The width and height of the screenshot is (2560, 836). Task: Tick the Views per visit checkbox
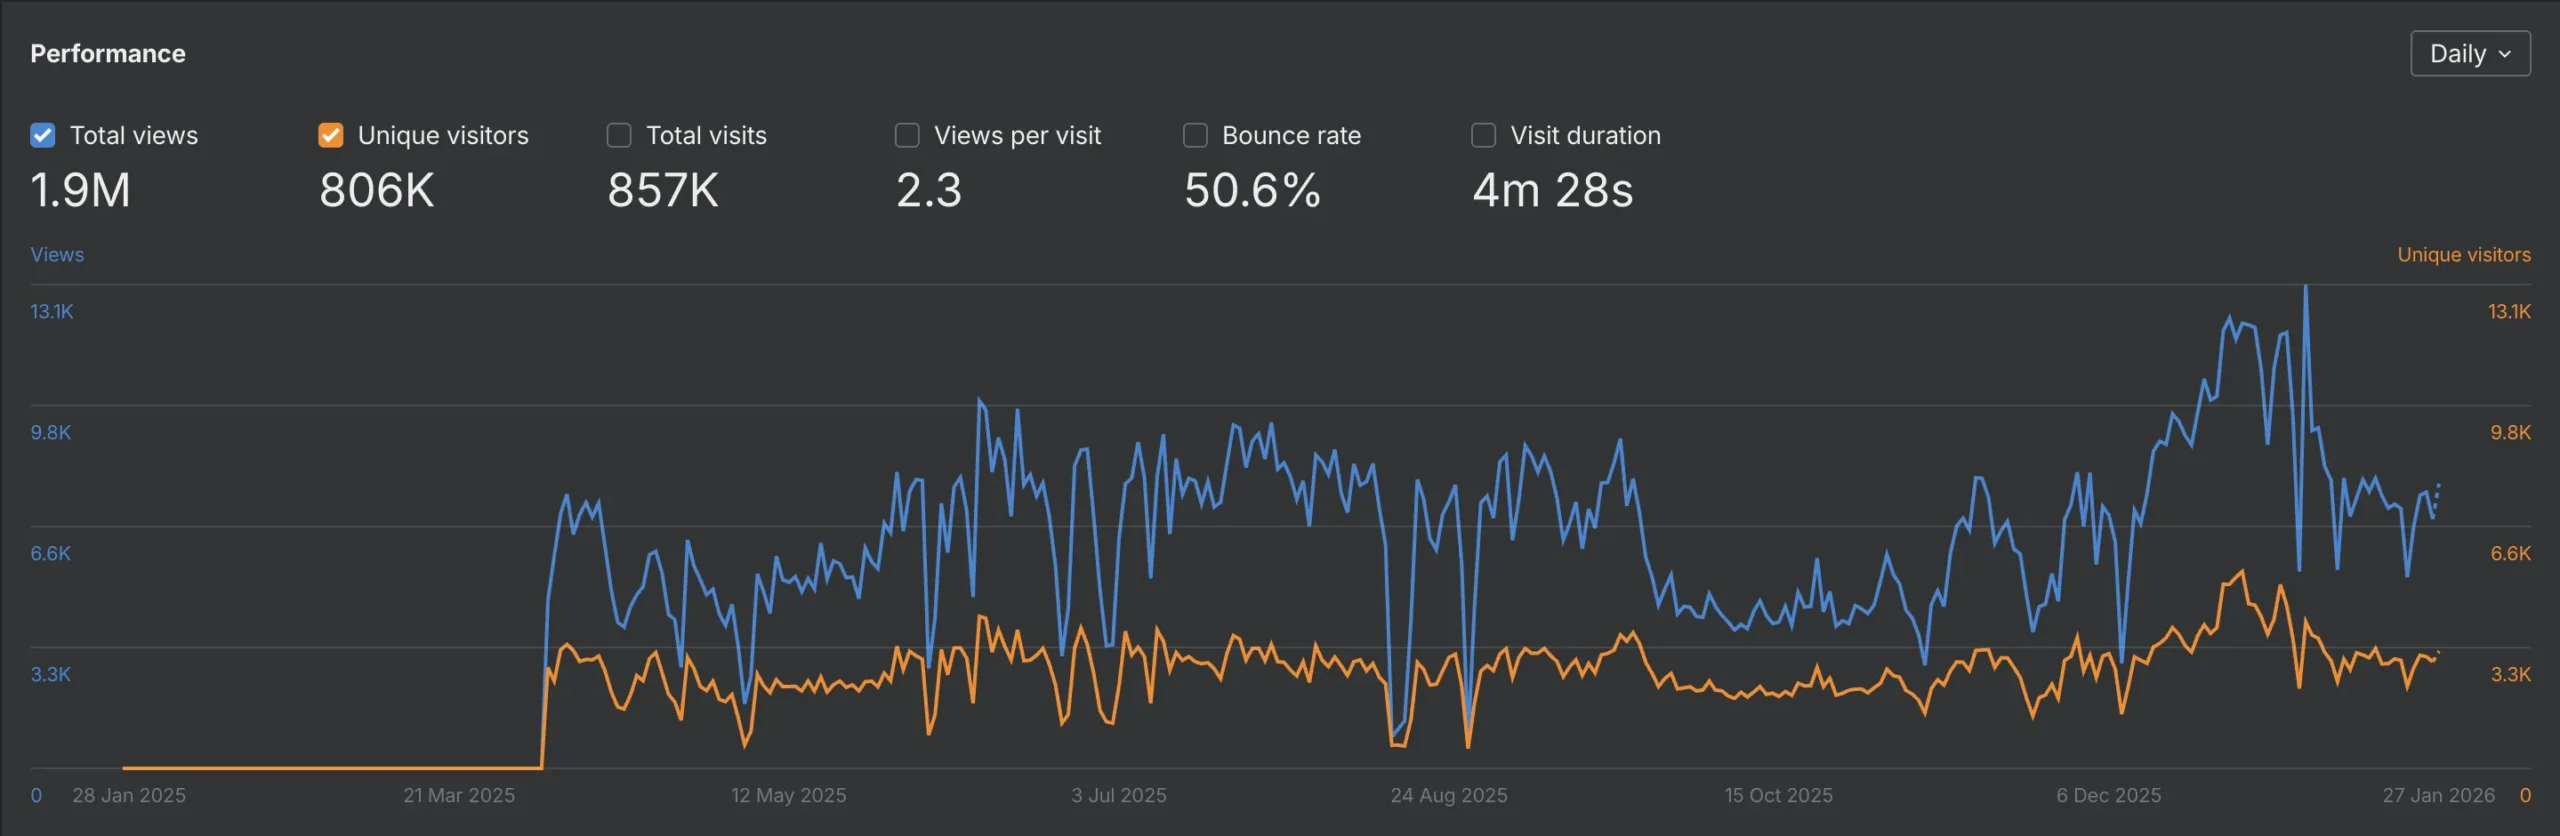pos(907,135)
